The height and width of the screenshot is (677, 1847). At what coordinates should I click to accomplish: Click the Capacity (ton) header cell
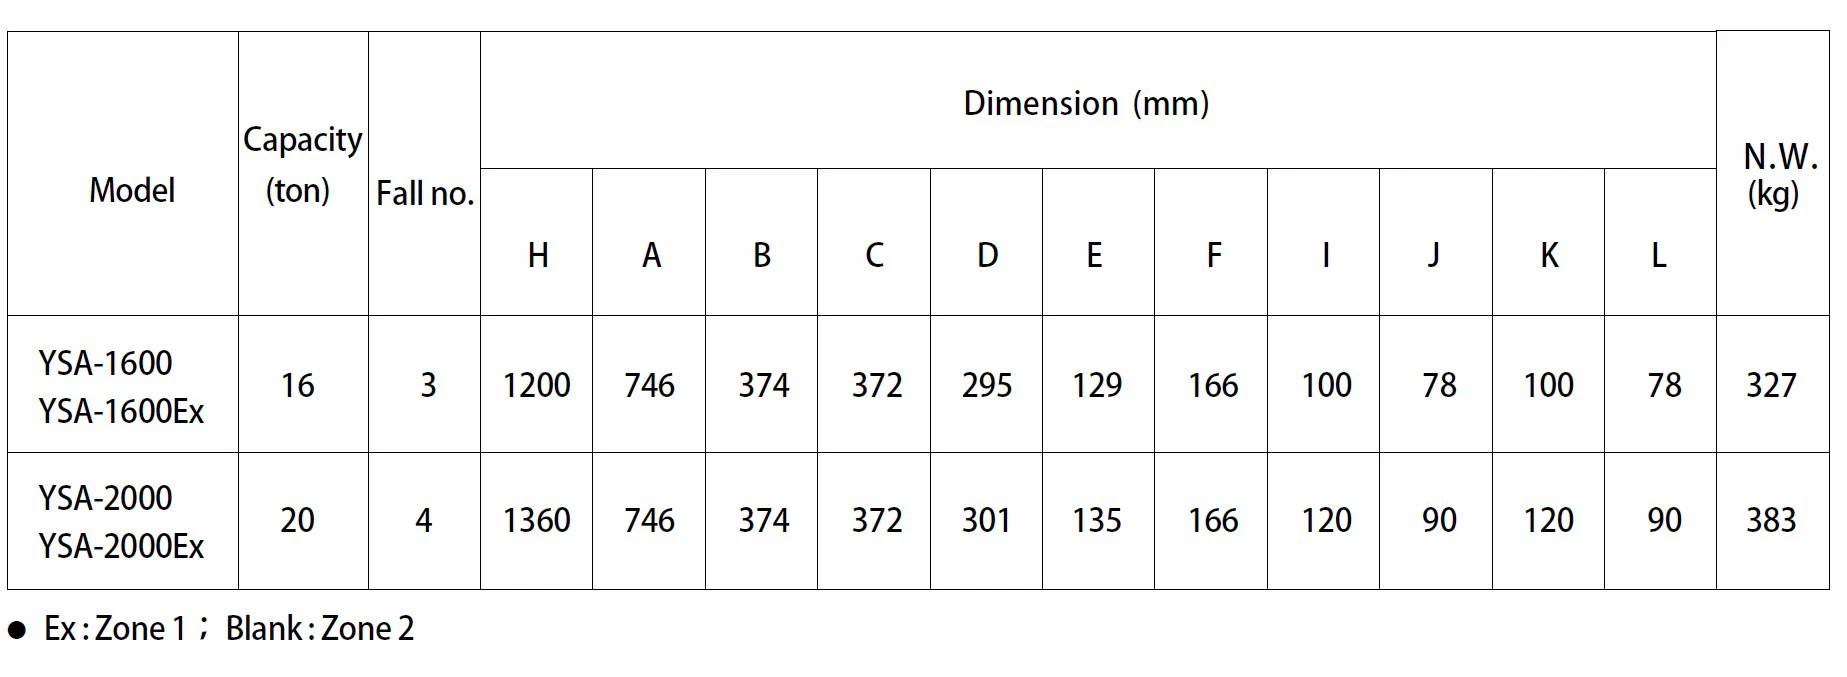coord(302,165)
